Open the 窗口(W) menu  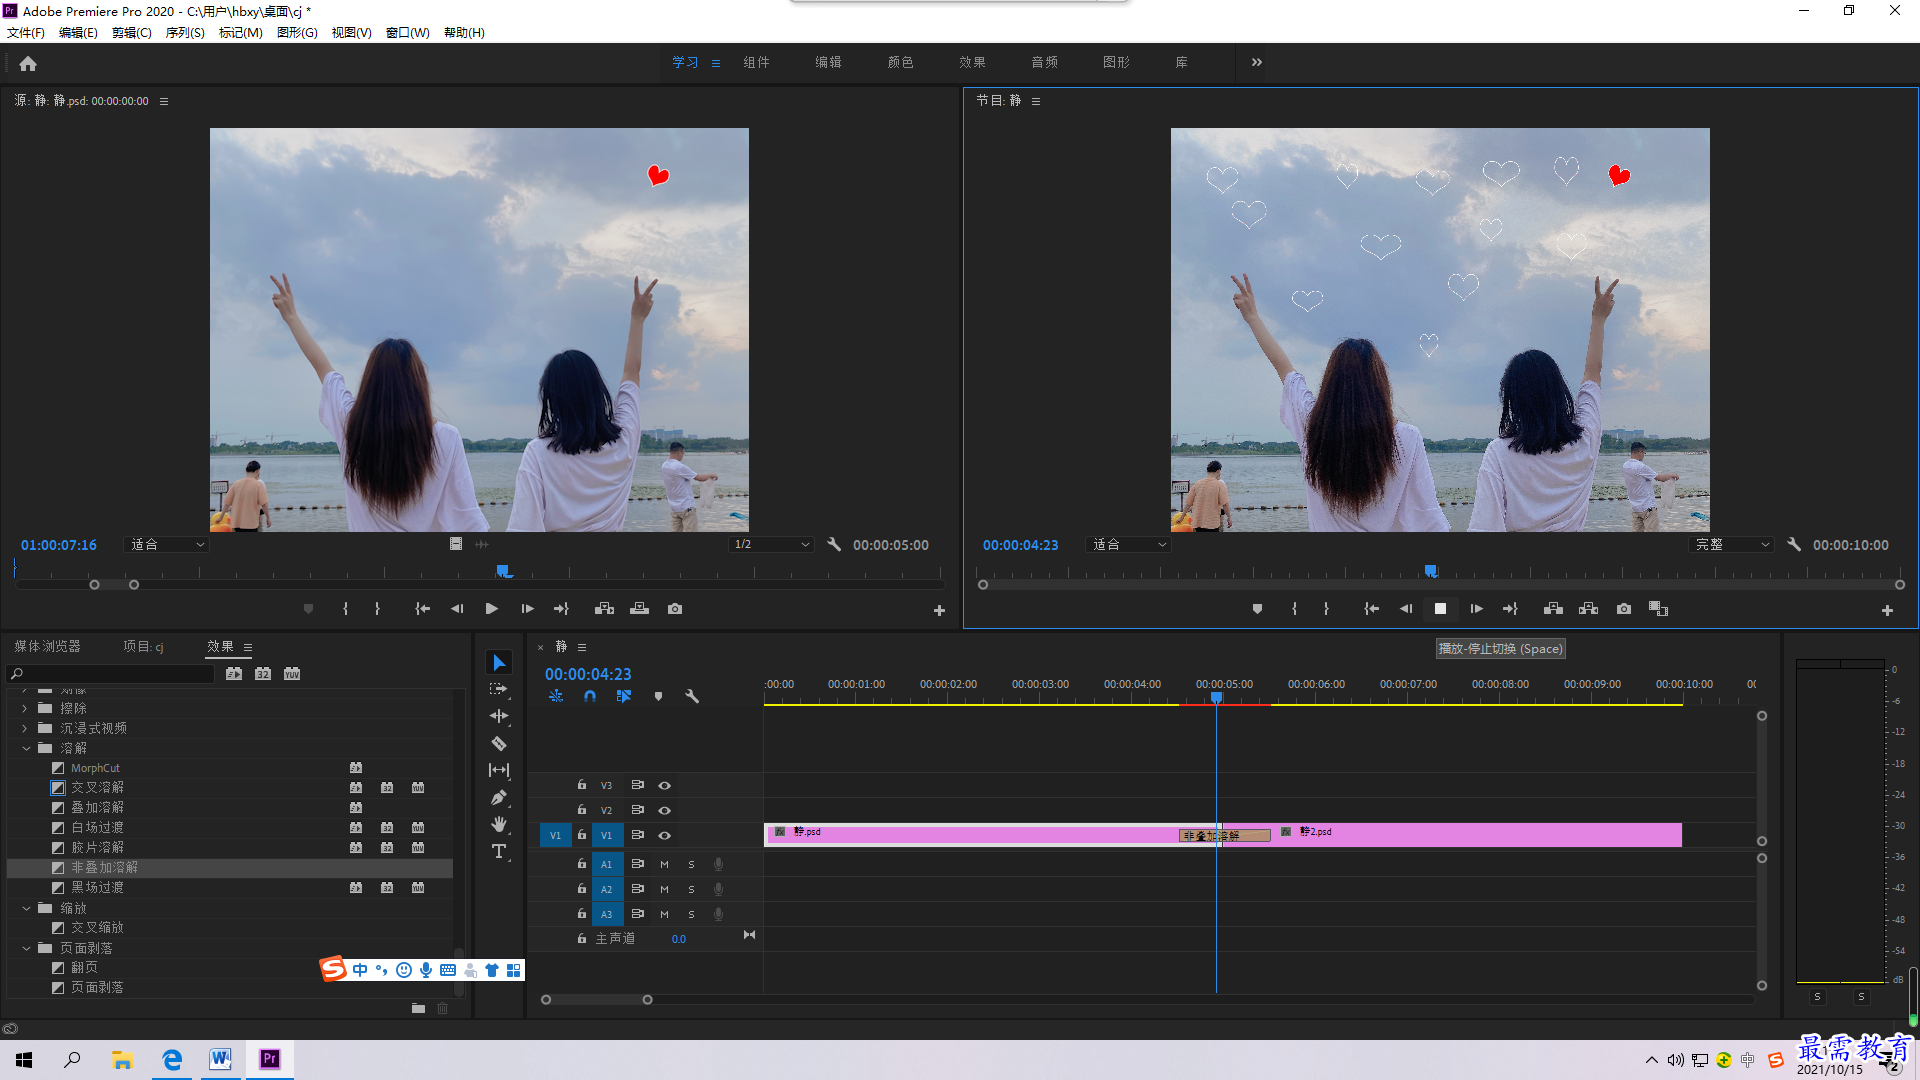(x=407, y=33)
